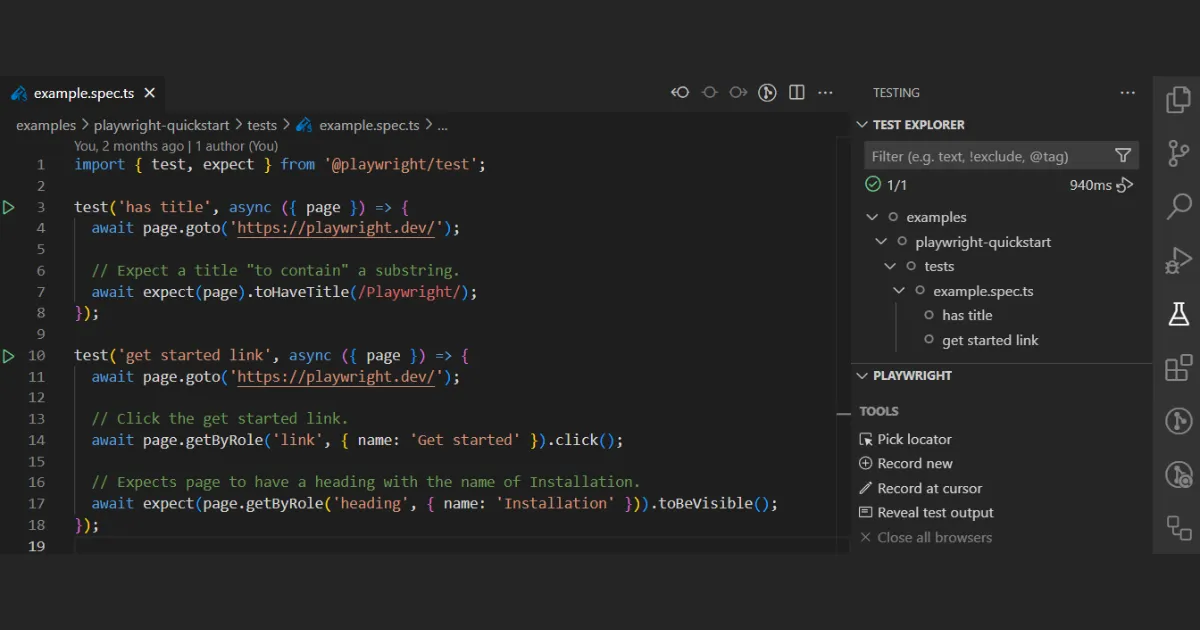Click the Playwright icon on example.spec.ts tab
This screenshot has width=1200, height=630.
(19, 93)
